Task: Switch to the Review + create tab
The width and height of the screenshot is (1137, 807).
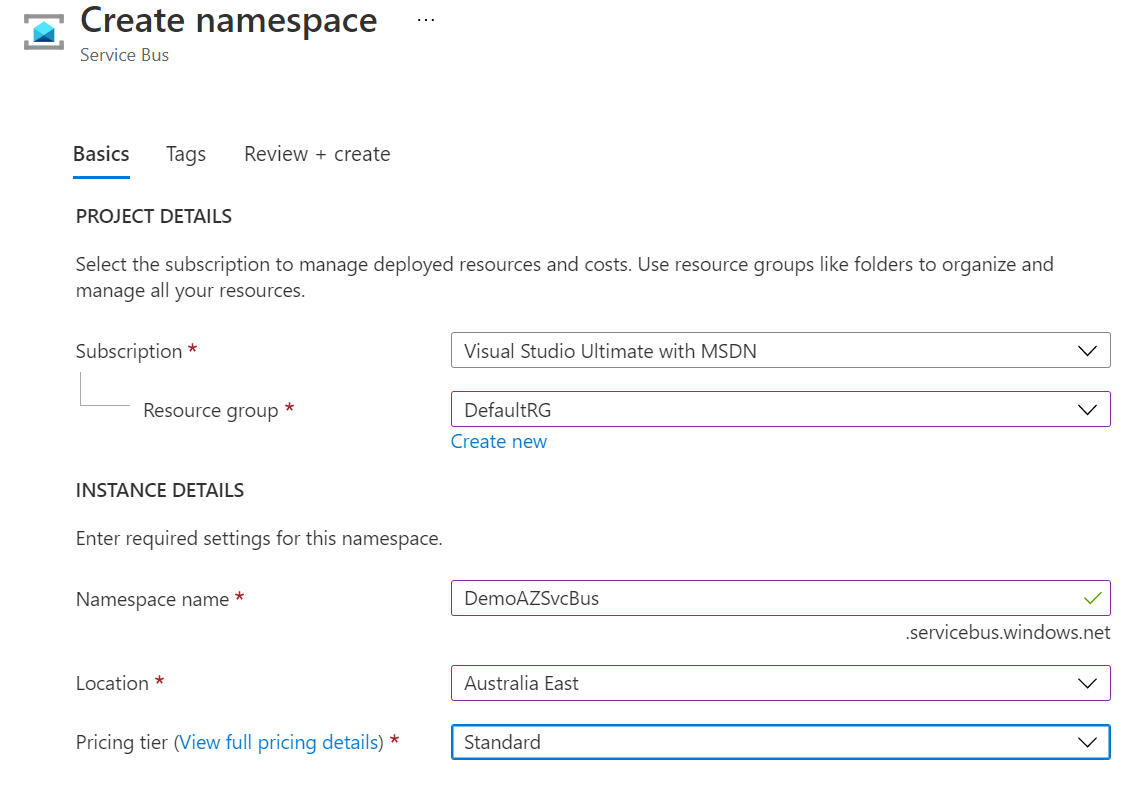Action: [317, 154]
